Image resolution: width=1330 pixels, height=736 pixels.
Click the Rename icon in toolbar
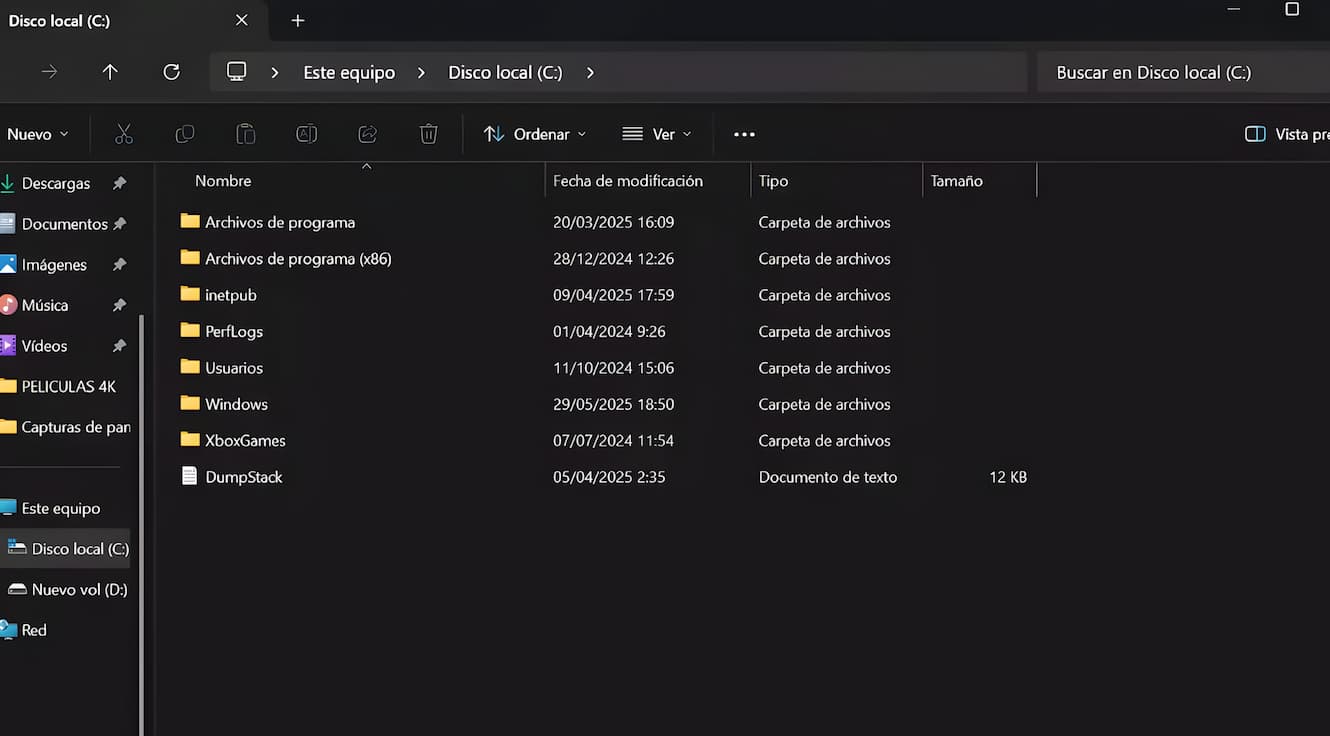click(x=307, y=134)
